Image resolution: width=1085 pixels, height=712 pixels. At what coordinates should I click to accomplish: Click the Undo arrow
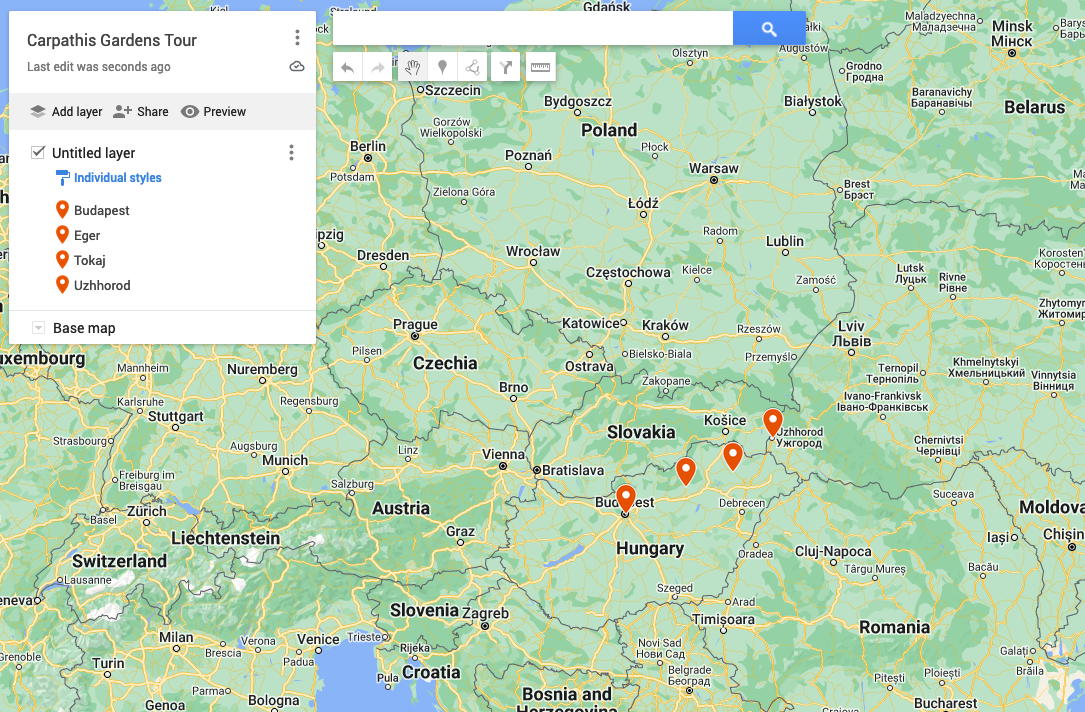coord(345,65)
